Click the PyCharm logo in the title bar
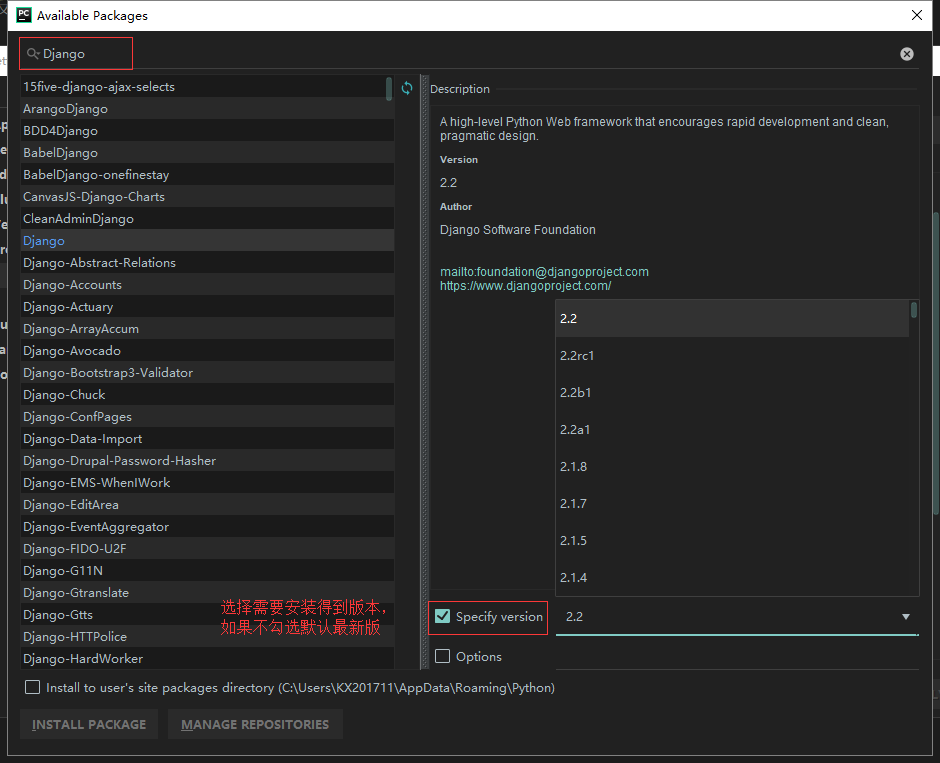Screen dimensions: 940x763 point(24,15)
